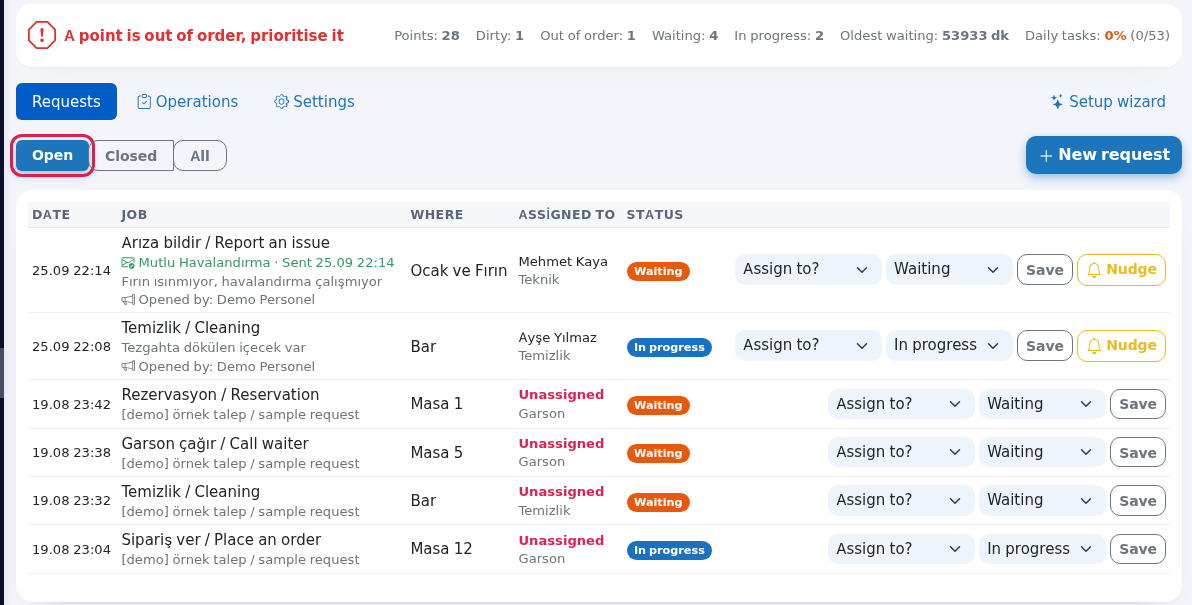Click the Ocak ve Fırın location cell

pyautogui.click(x=459, y=271)
